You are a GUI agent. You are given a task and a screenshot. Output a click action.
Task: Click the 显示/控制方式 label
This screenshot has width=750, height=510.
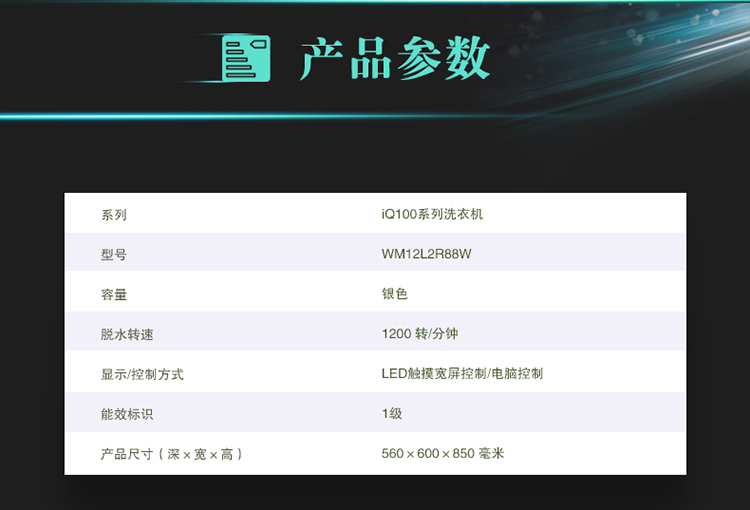142,374
